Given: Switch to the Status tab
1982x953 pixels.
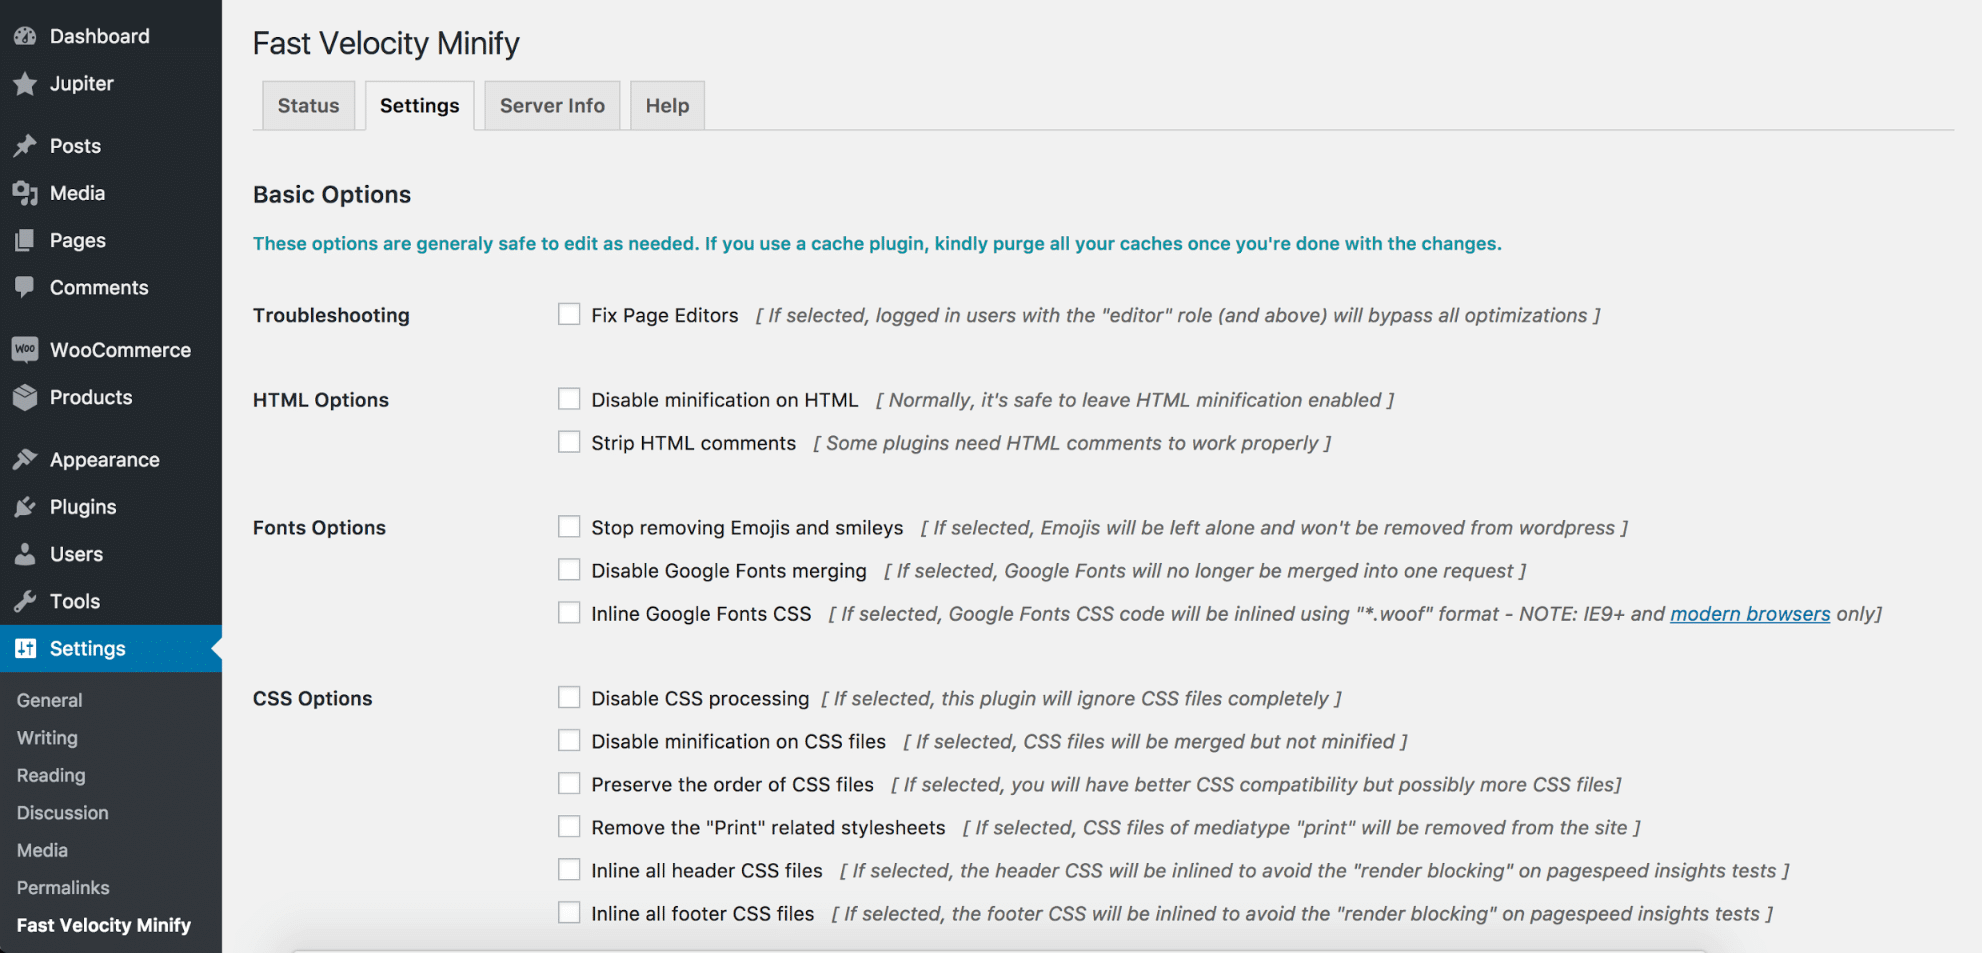Looking at the screenshot, I should pyautogui.click(x=308, y=105).
